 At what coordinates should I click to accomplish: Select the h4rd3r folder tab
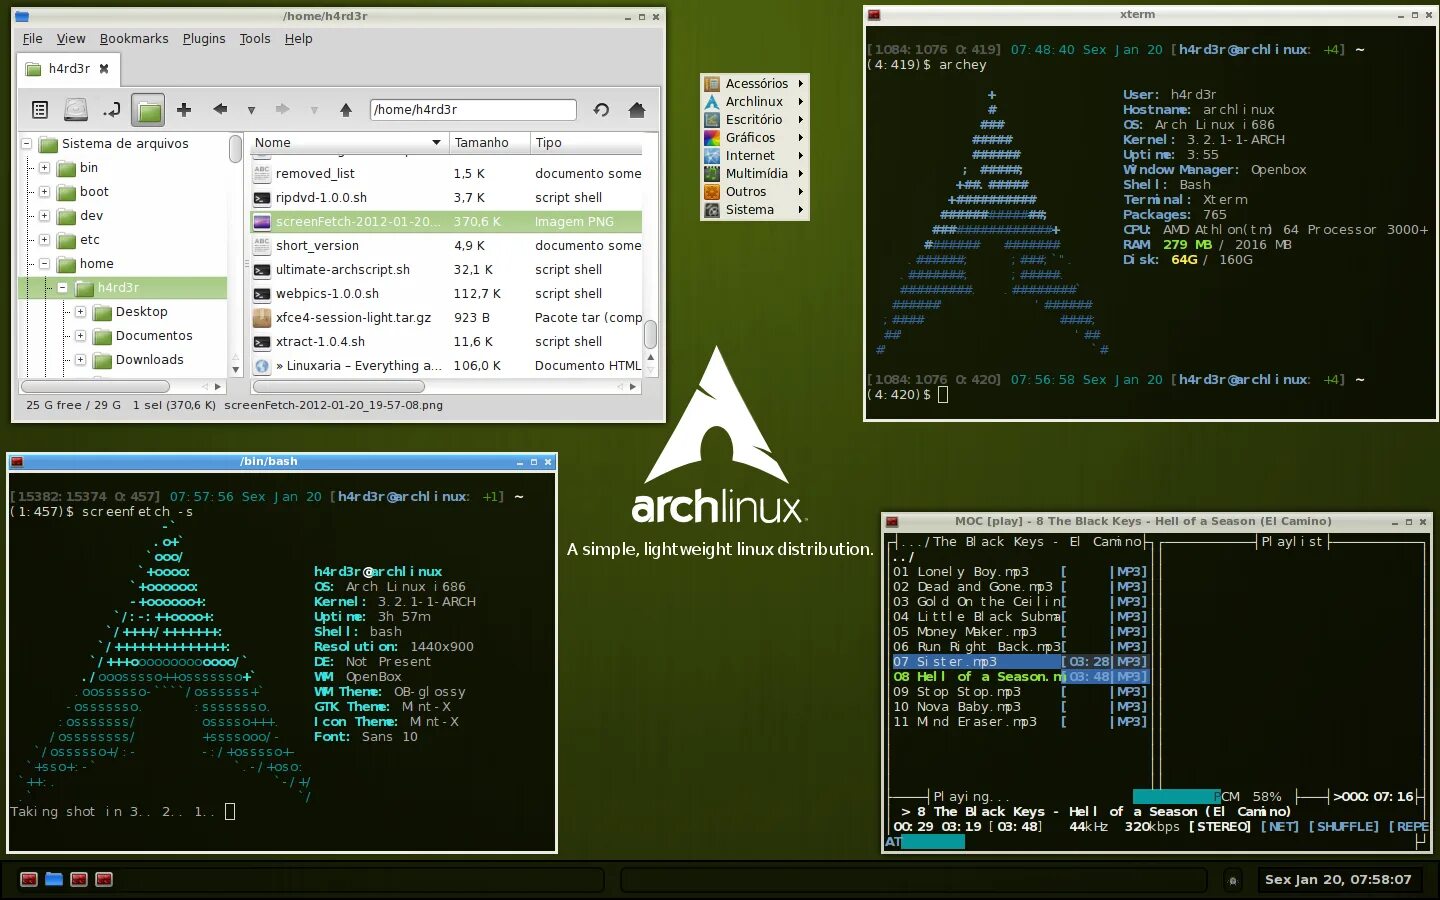pos(68,69)
